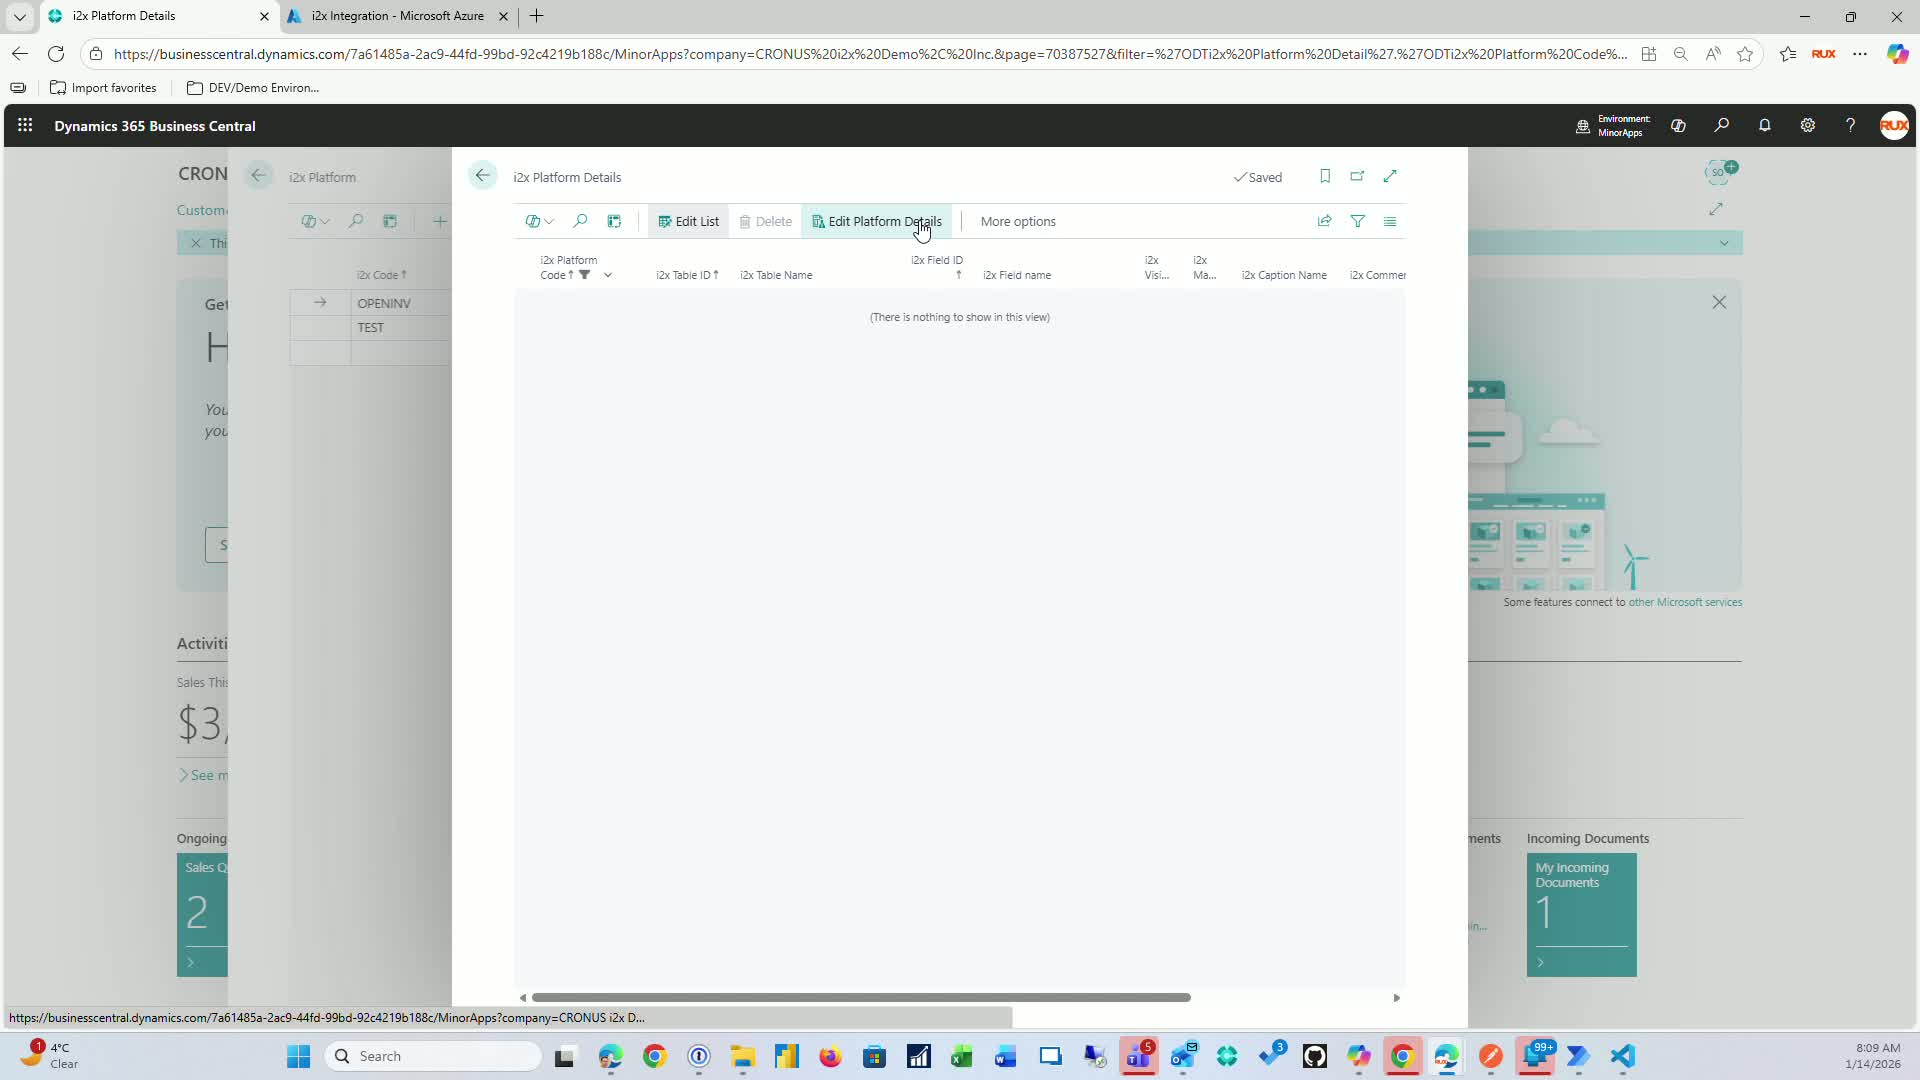1920x1080 pixels.
Task: Open page in new window icon
Action: pyautogui.click(x=1357, y=176)
